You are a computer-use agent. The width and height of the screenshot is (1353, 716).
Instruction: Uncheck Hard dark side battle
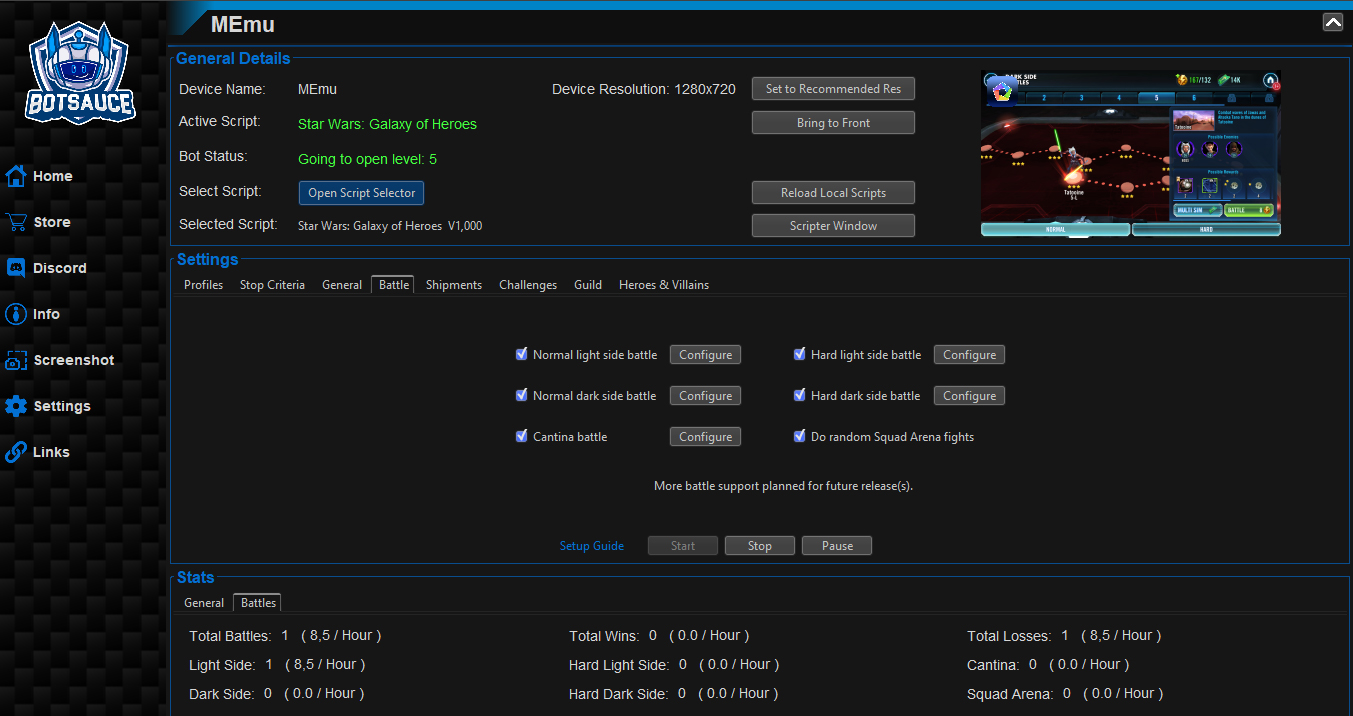800,395
